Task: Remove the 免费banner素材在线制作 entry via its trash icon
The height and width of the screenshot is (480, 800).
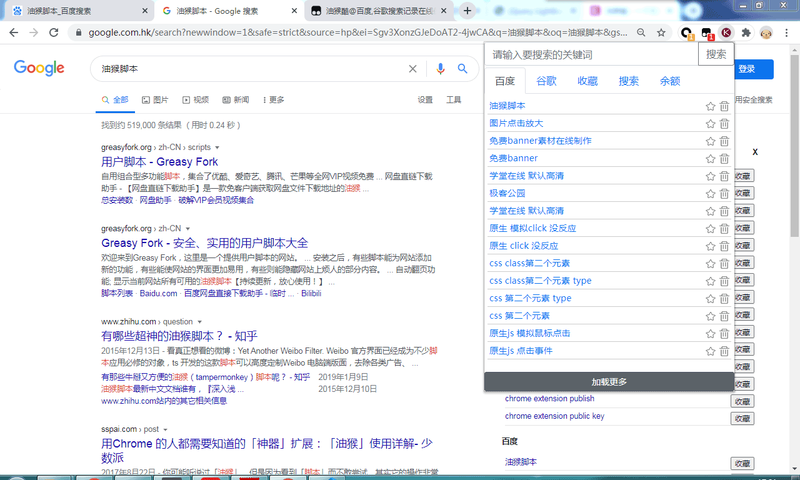Action: coord(724,141)
